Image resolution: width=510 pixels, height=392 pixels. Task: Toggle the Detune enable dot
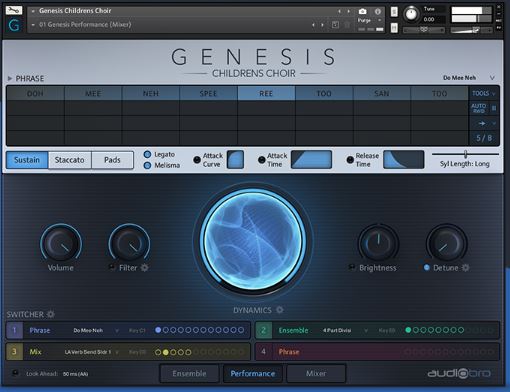point(427,267)
